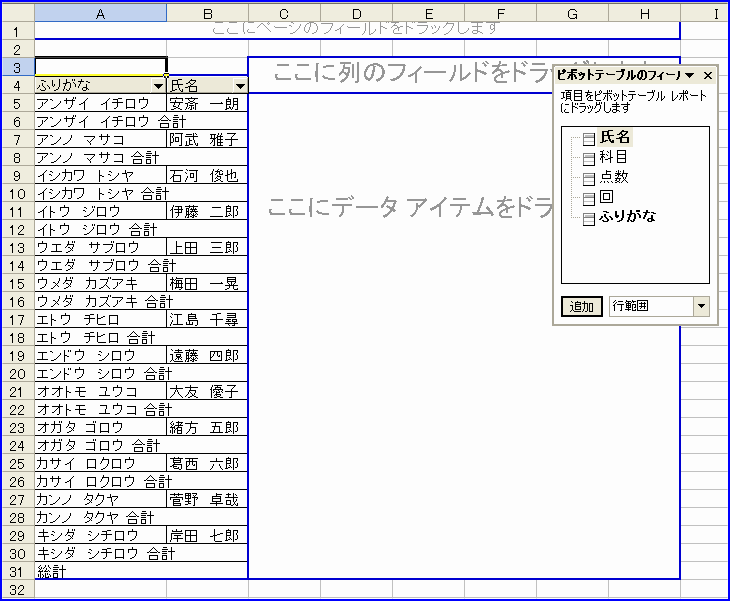The image size is (730, 601).
Task: Click the 追加 button
Action: pos(581,306)
